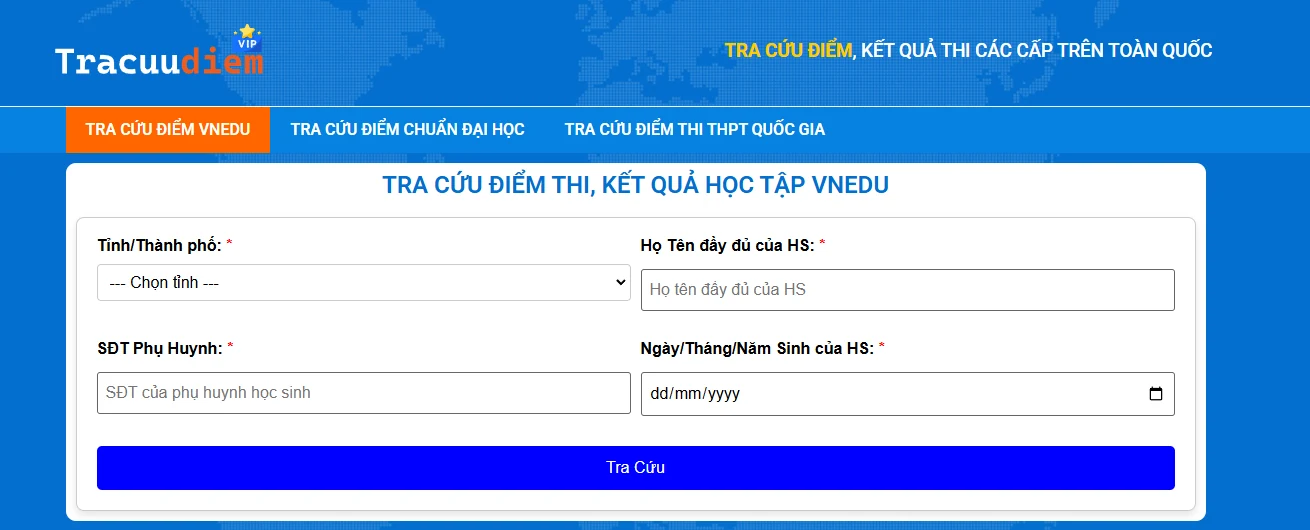
Task: Open the calendar picker icon in date field
Action: (1156, 394)
